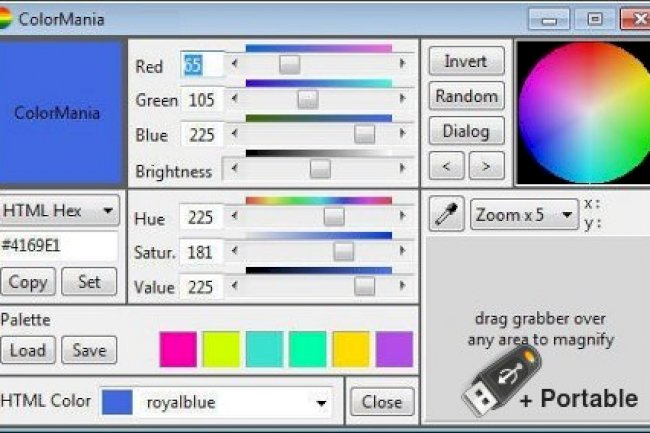
Task: Click the Green slider handle
Action: pyautogui.click(x=308, y=99)
